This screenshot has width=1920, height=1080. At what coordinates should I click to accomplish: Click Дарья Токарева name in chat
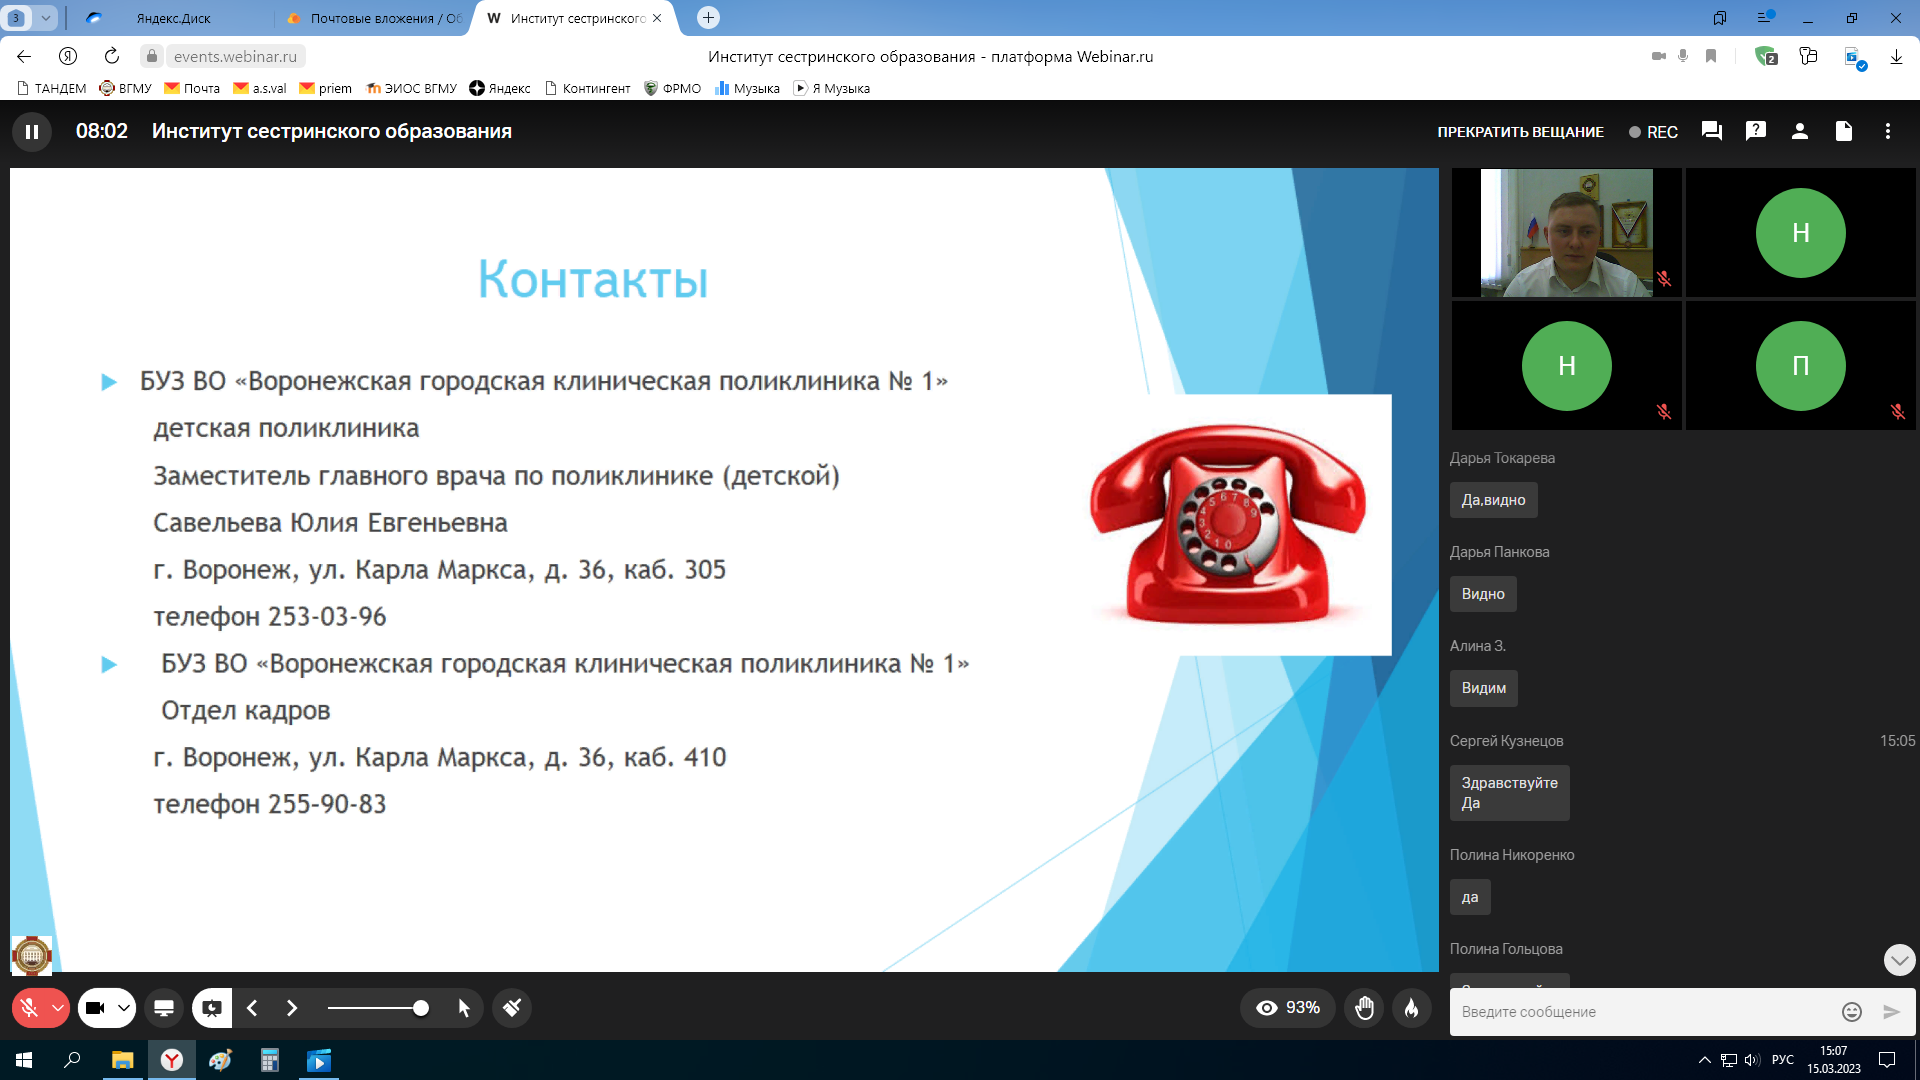[x=1502, y=458]
